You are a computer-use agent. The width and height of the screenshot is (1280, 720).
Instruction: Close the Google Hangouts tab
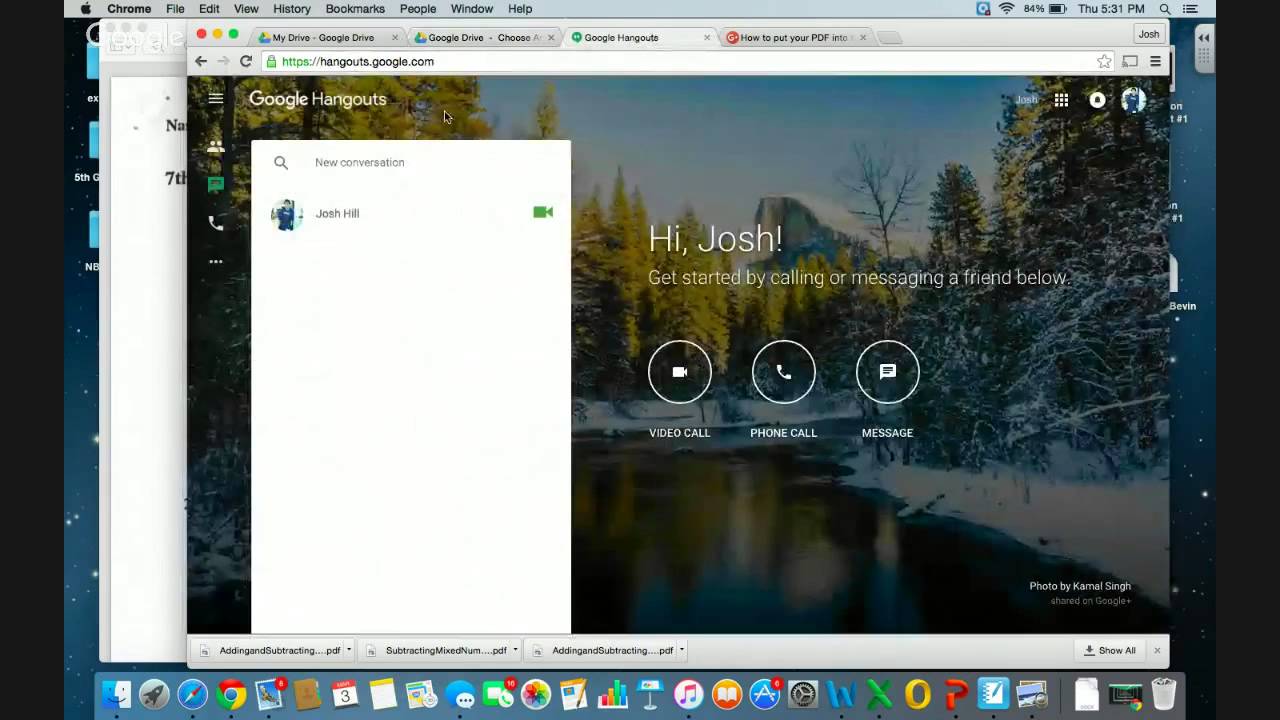click(707, 38)
